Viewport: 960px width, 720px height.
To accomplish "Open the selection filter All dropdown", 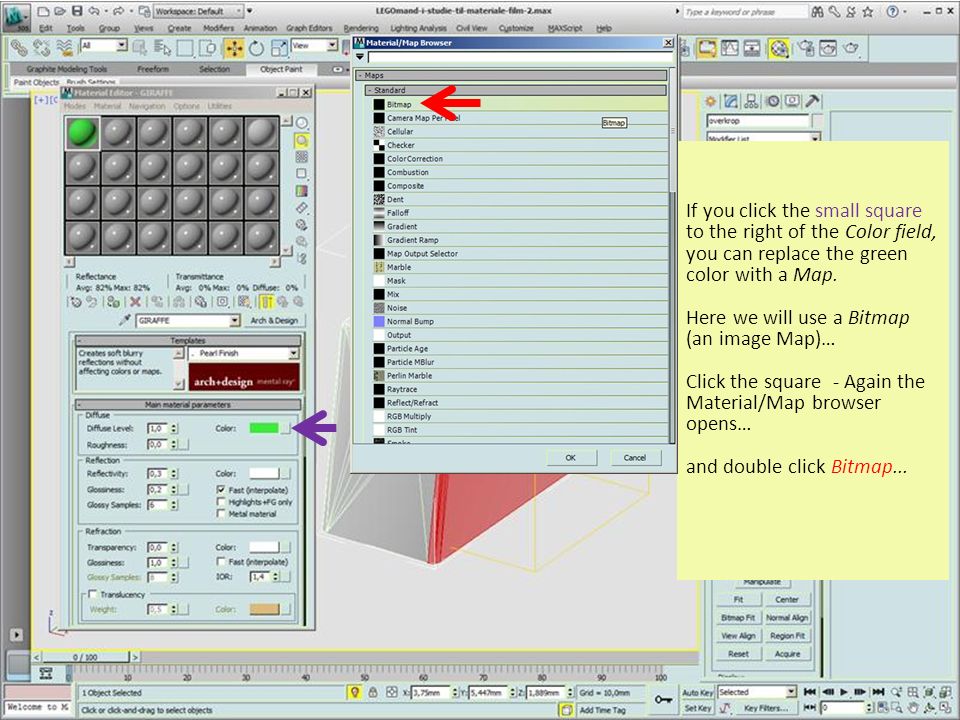I will [104, 45].
